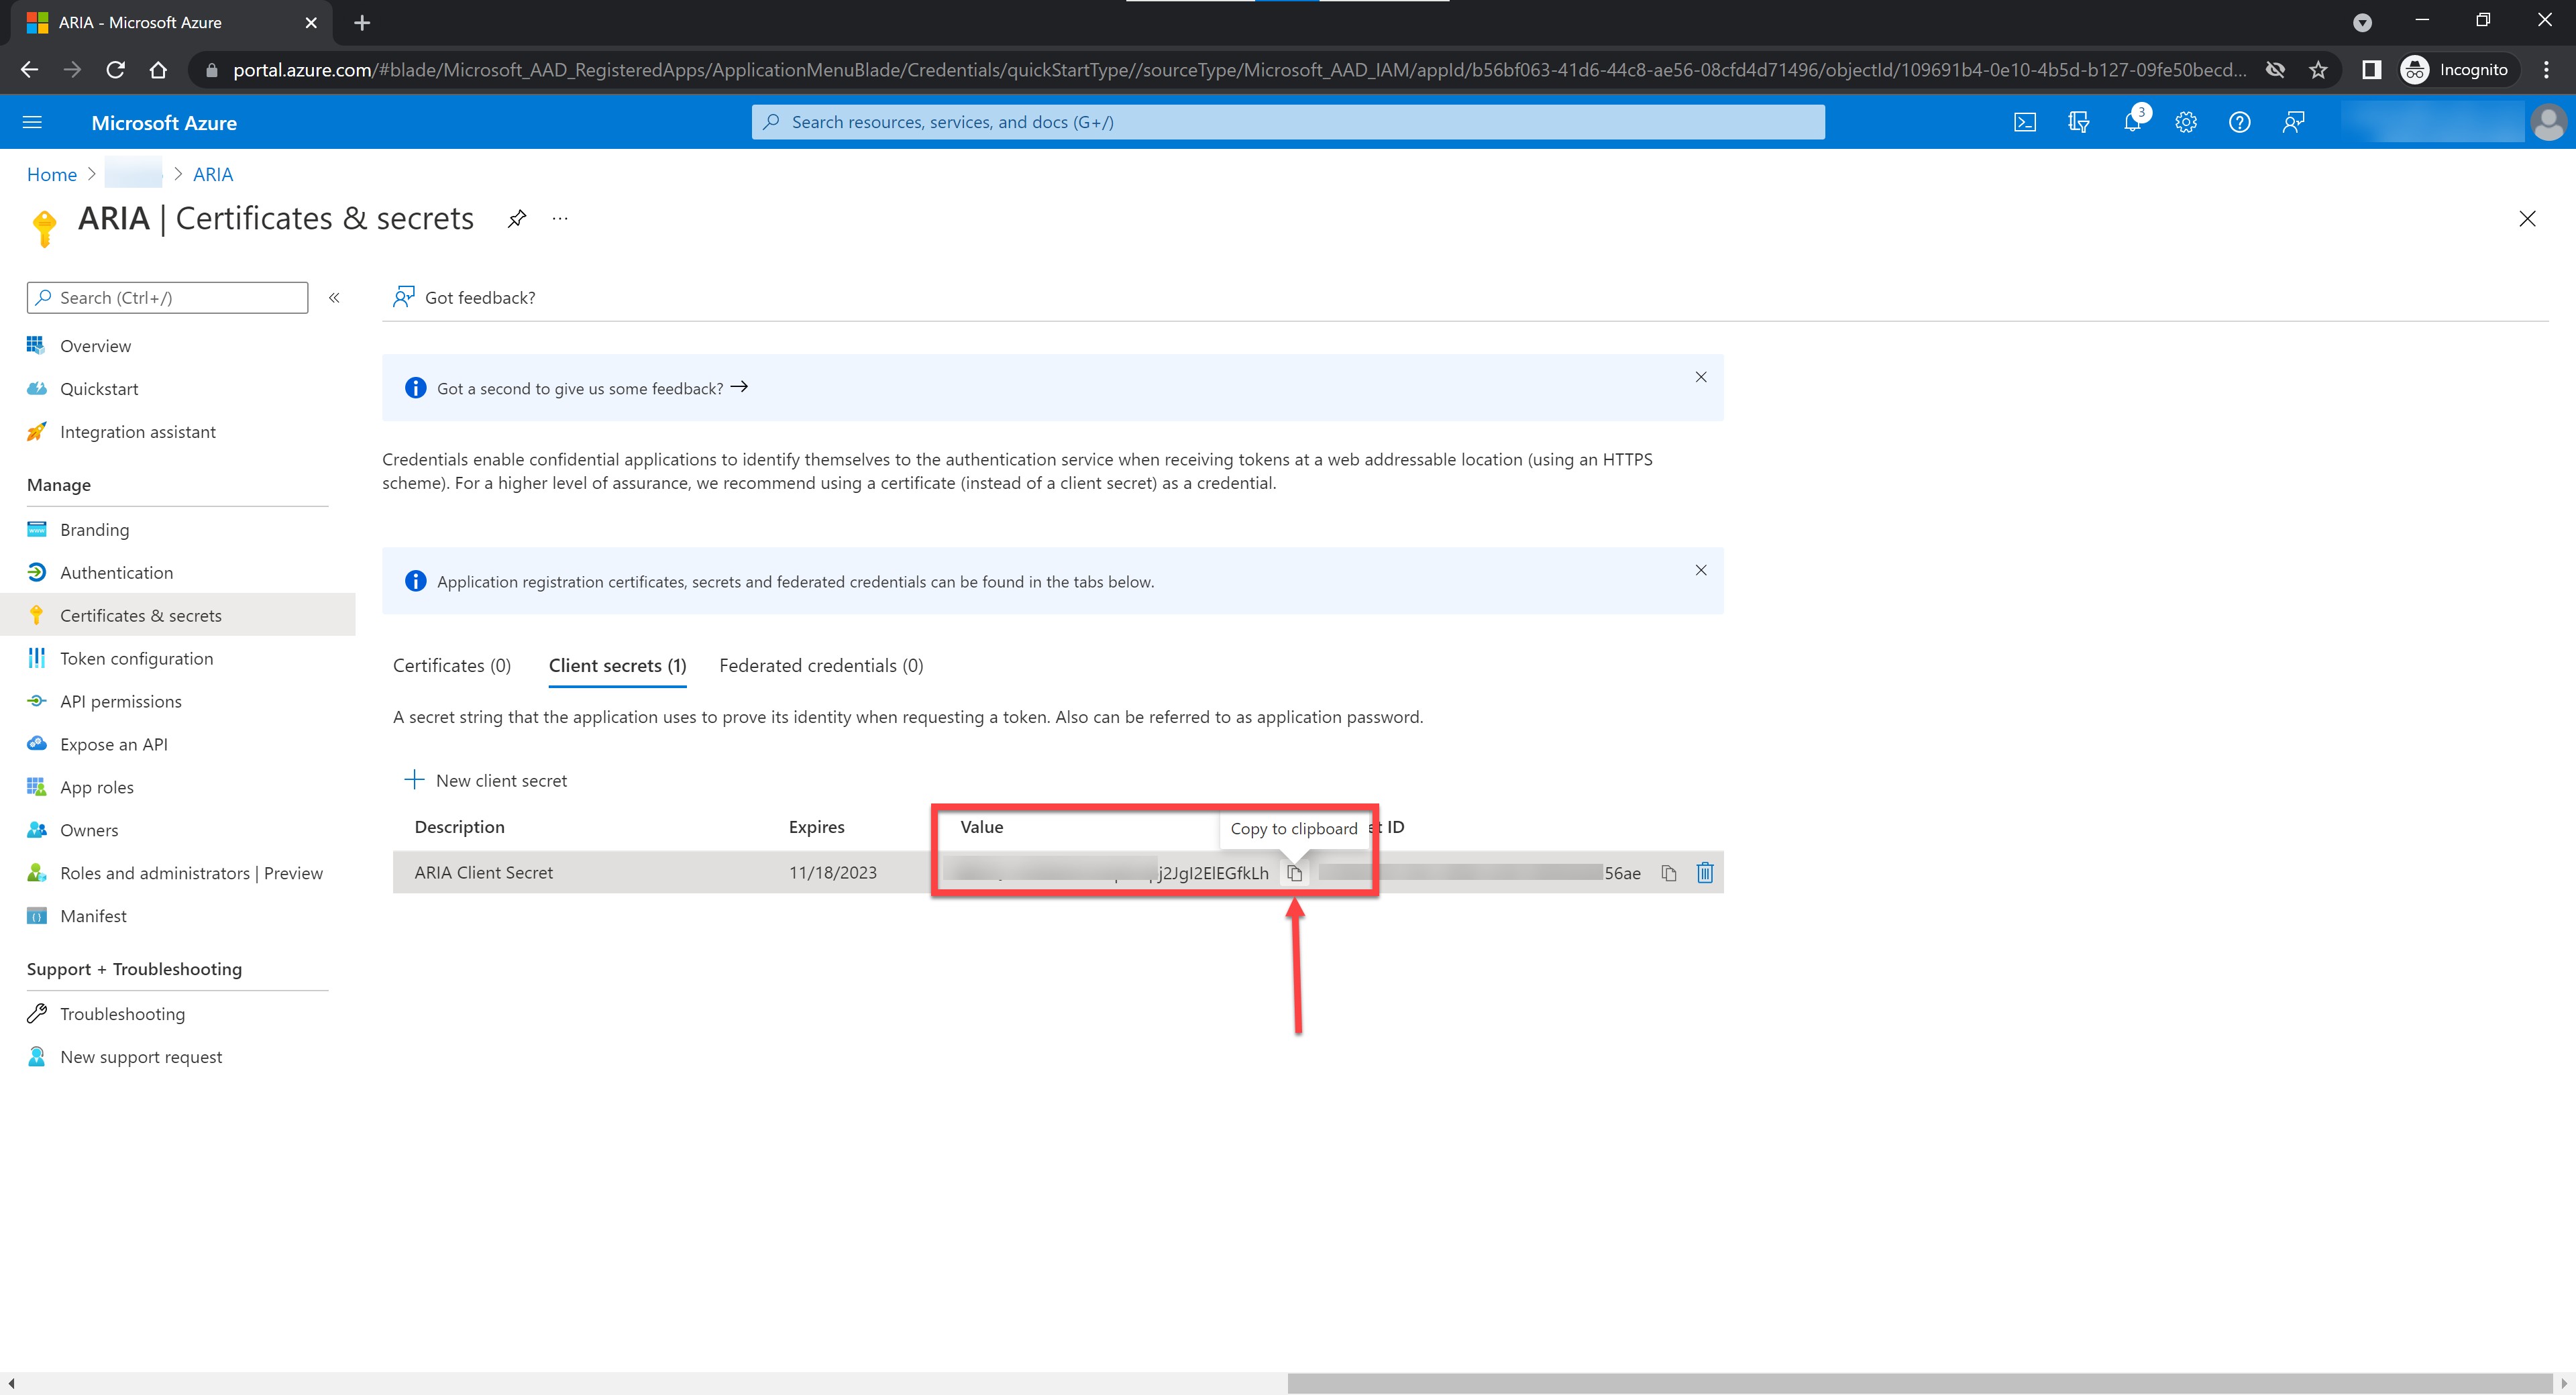Open Azure Cloud Shell icon

coord(2024,122)
